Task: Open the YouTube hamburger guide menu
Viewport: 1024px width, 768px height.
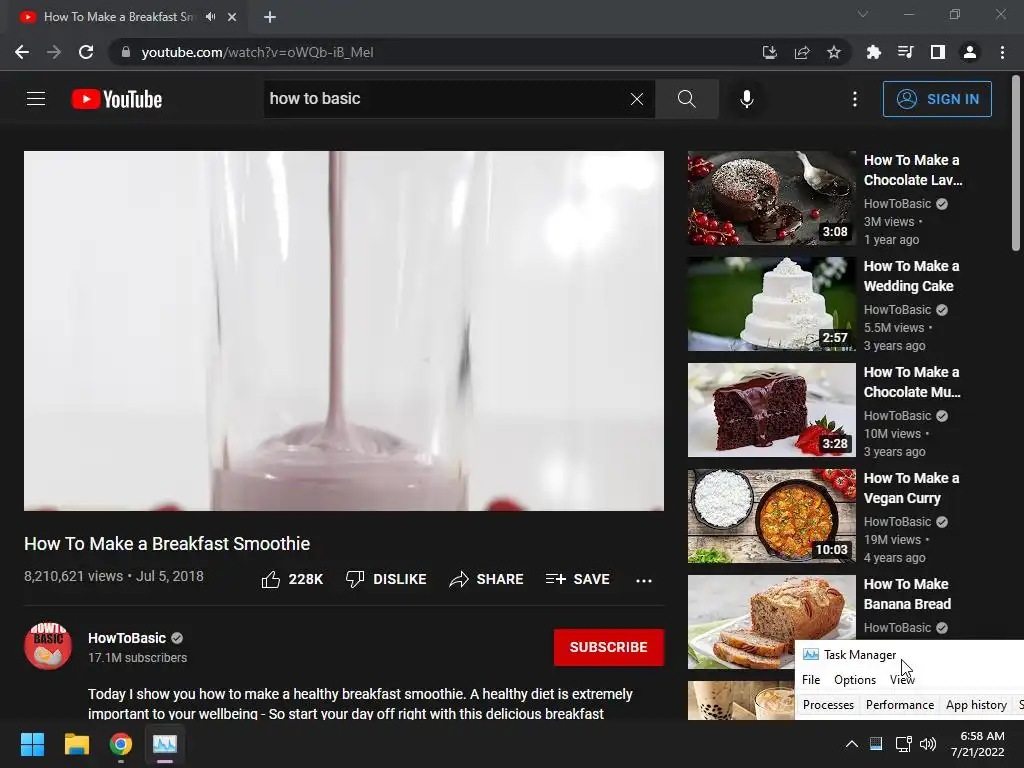Action: (36, 99)
